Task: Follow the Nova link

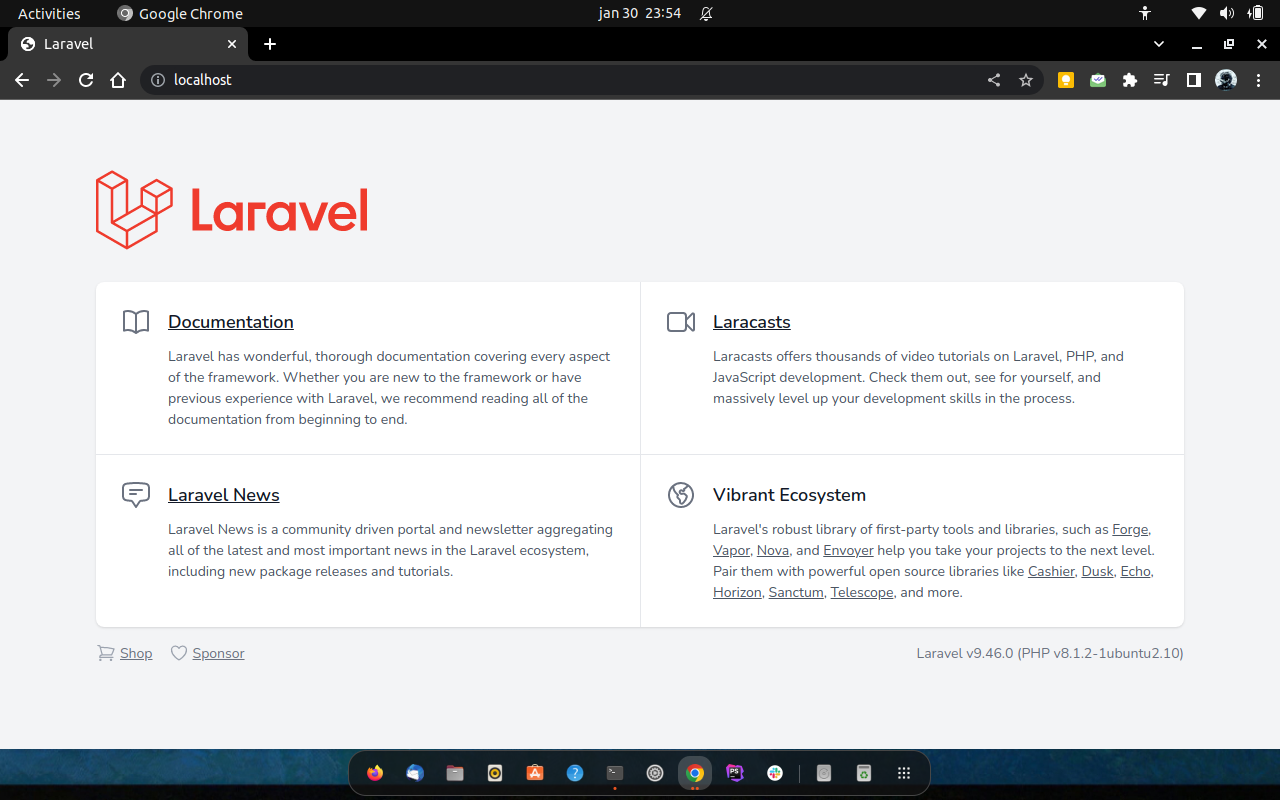Action: (773, 551)
